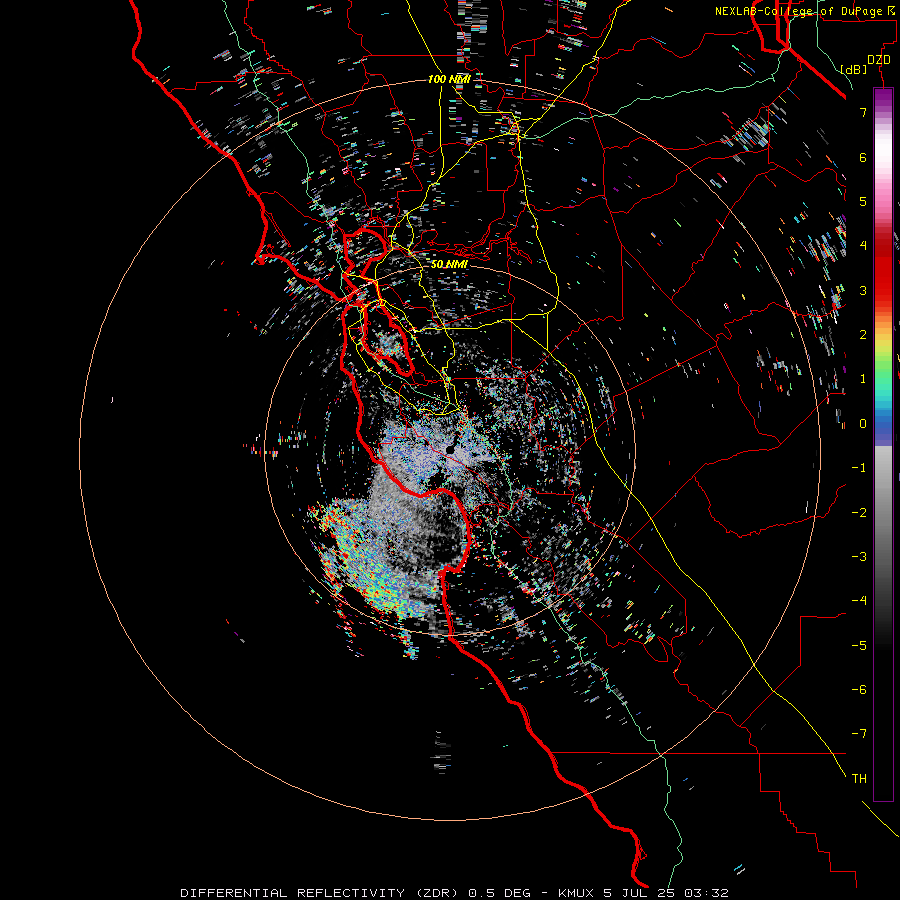The height and width of the screenshot is (900, 900).
Task: Click the -4 value on the color scale
Action: pos(859,601)
